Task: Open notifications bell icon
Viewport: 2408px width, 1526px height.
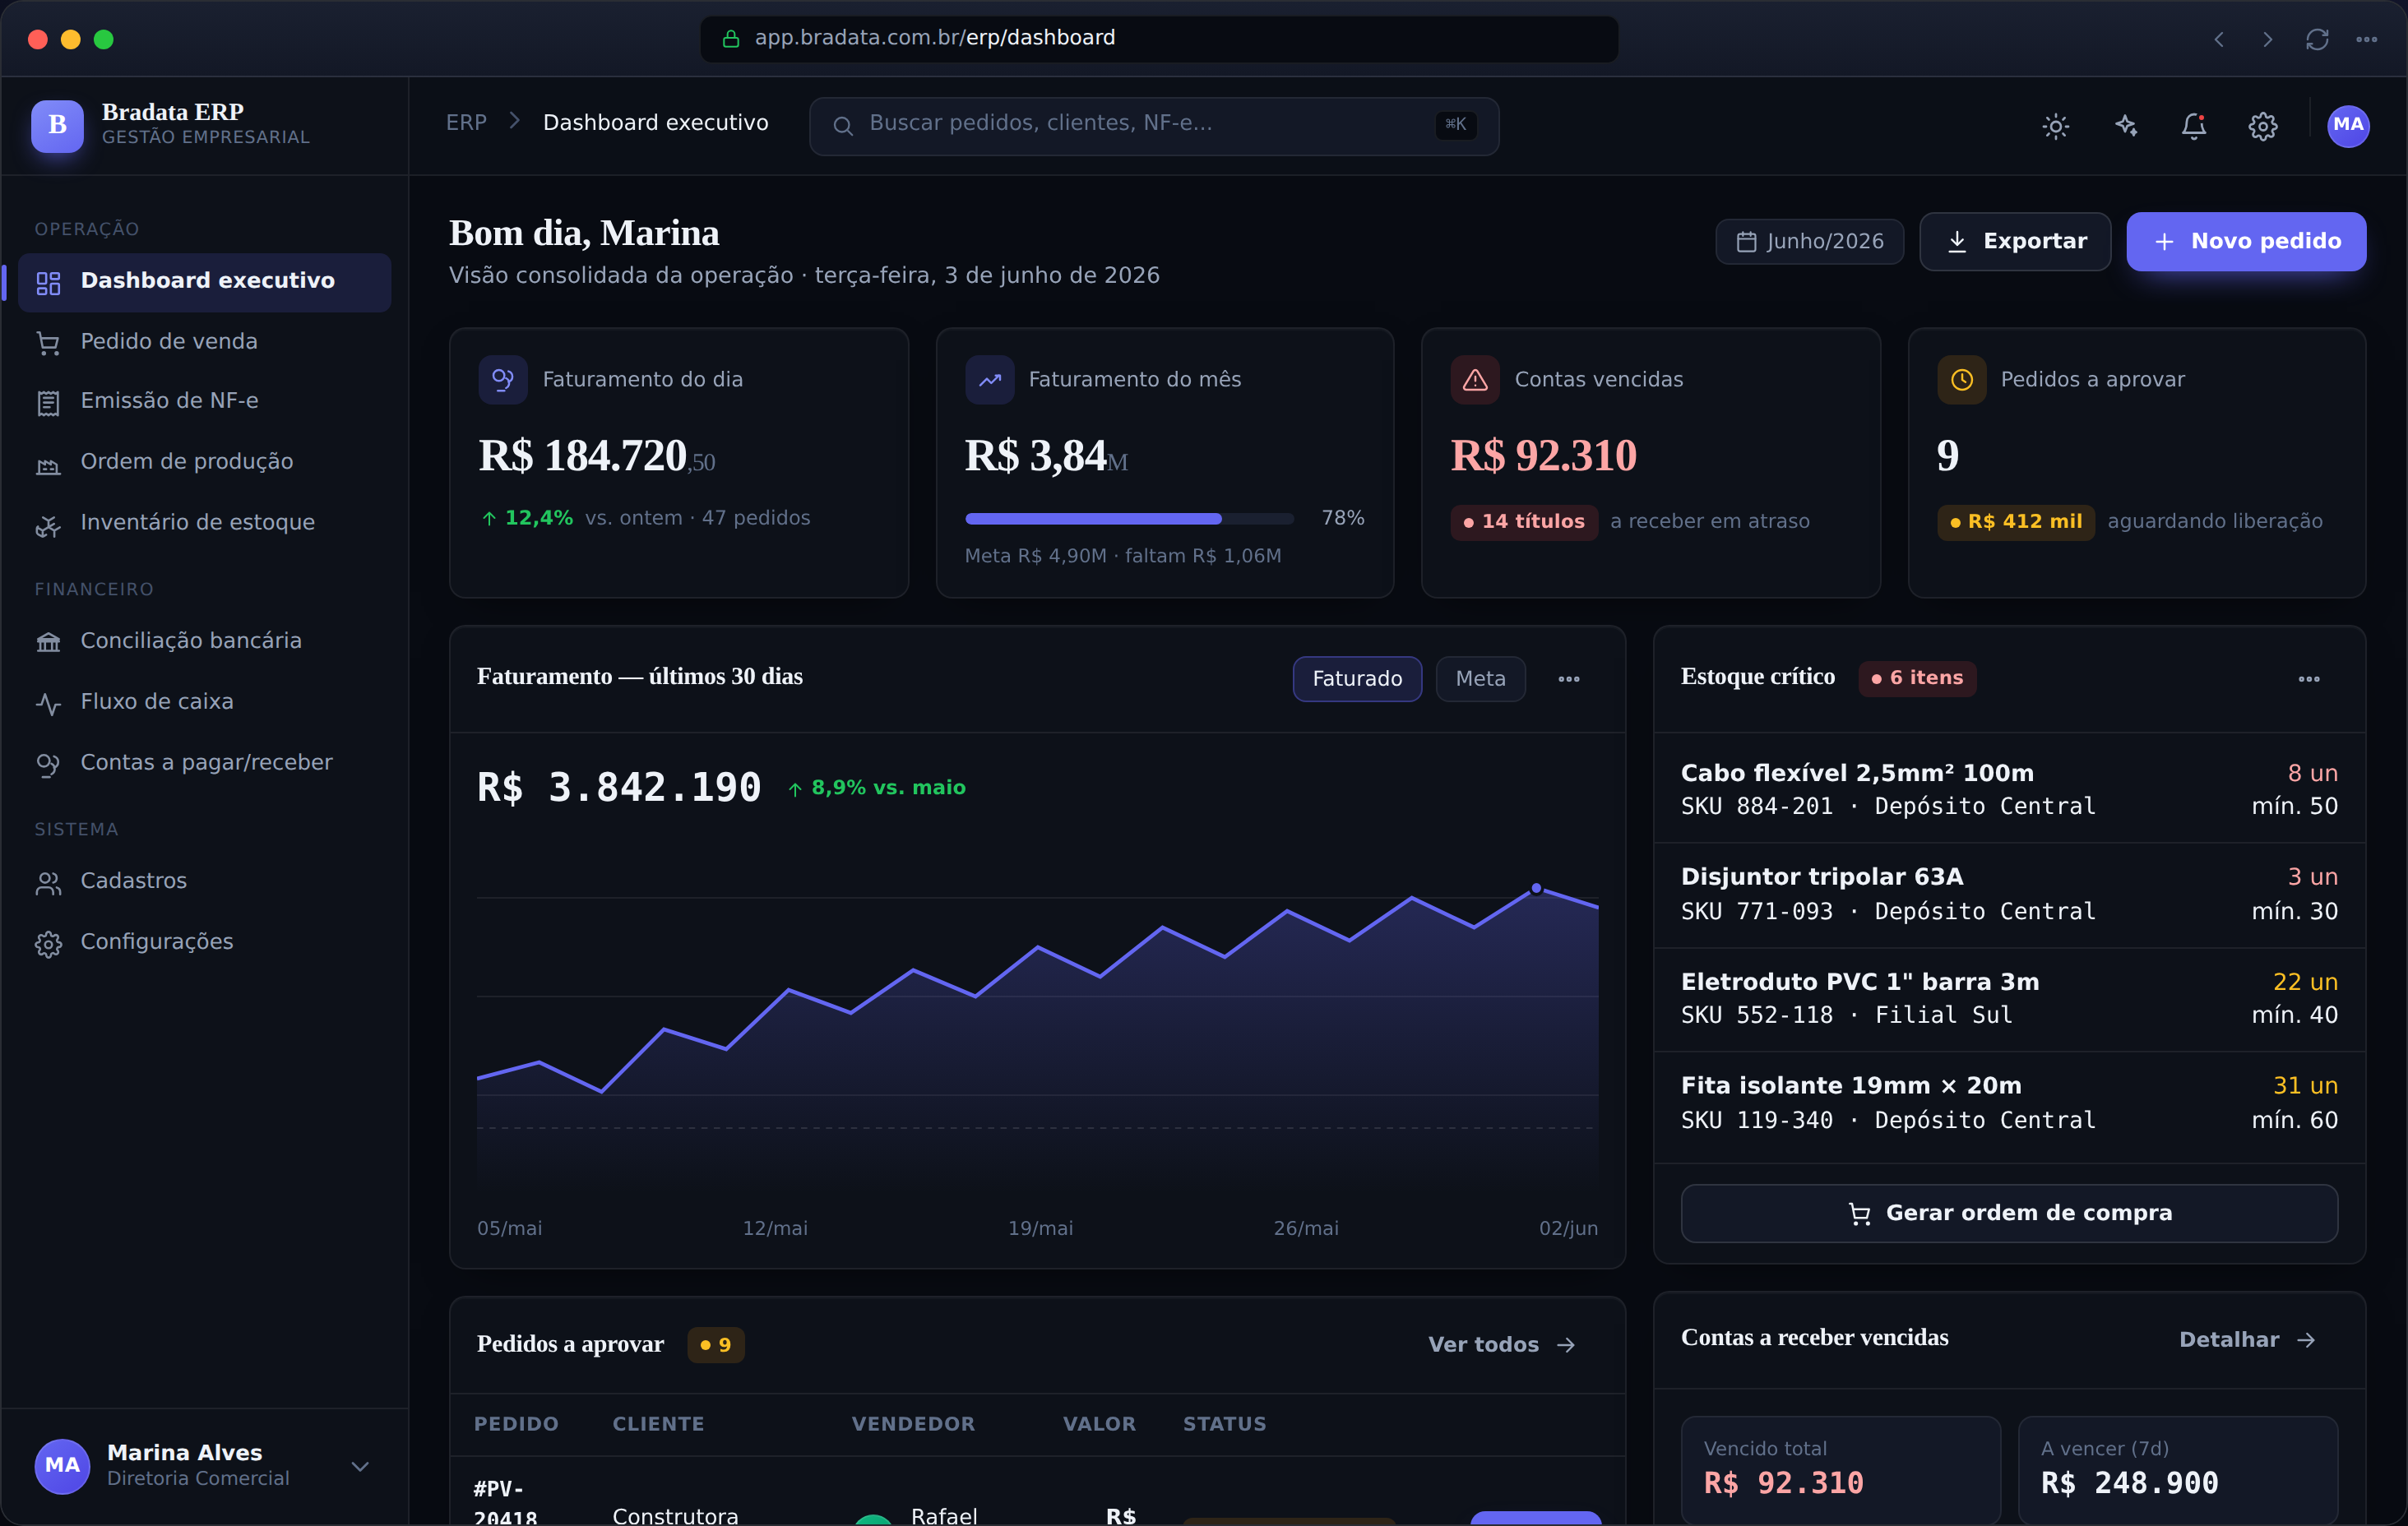Action: click(x=2194, y=126)
